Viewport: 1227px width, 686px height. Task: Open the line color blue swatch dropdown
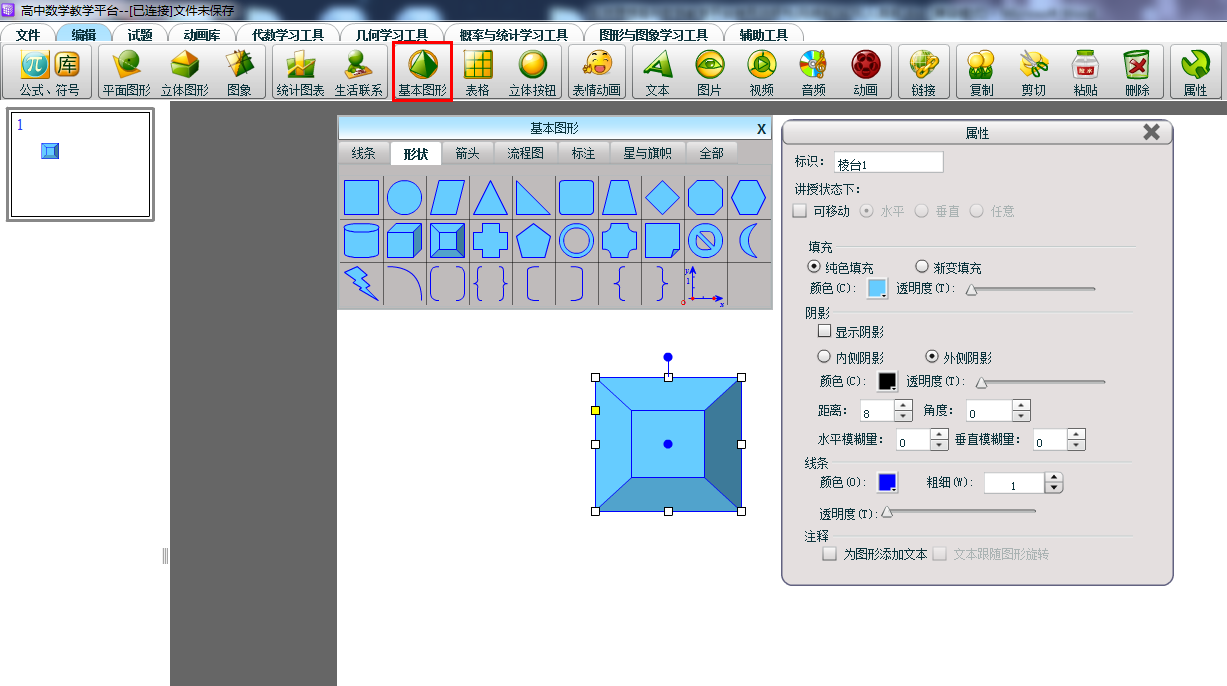pos(887,482)
